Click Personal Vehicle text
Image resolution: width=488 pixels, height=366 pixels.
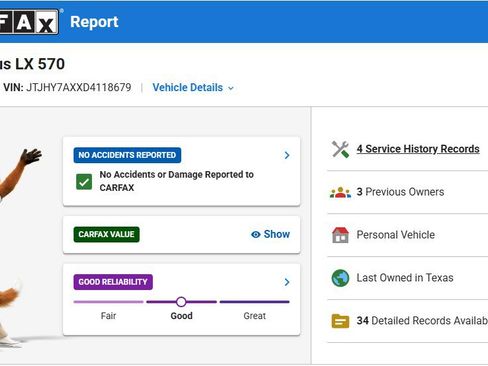coord(396,235)
